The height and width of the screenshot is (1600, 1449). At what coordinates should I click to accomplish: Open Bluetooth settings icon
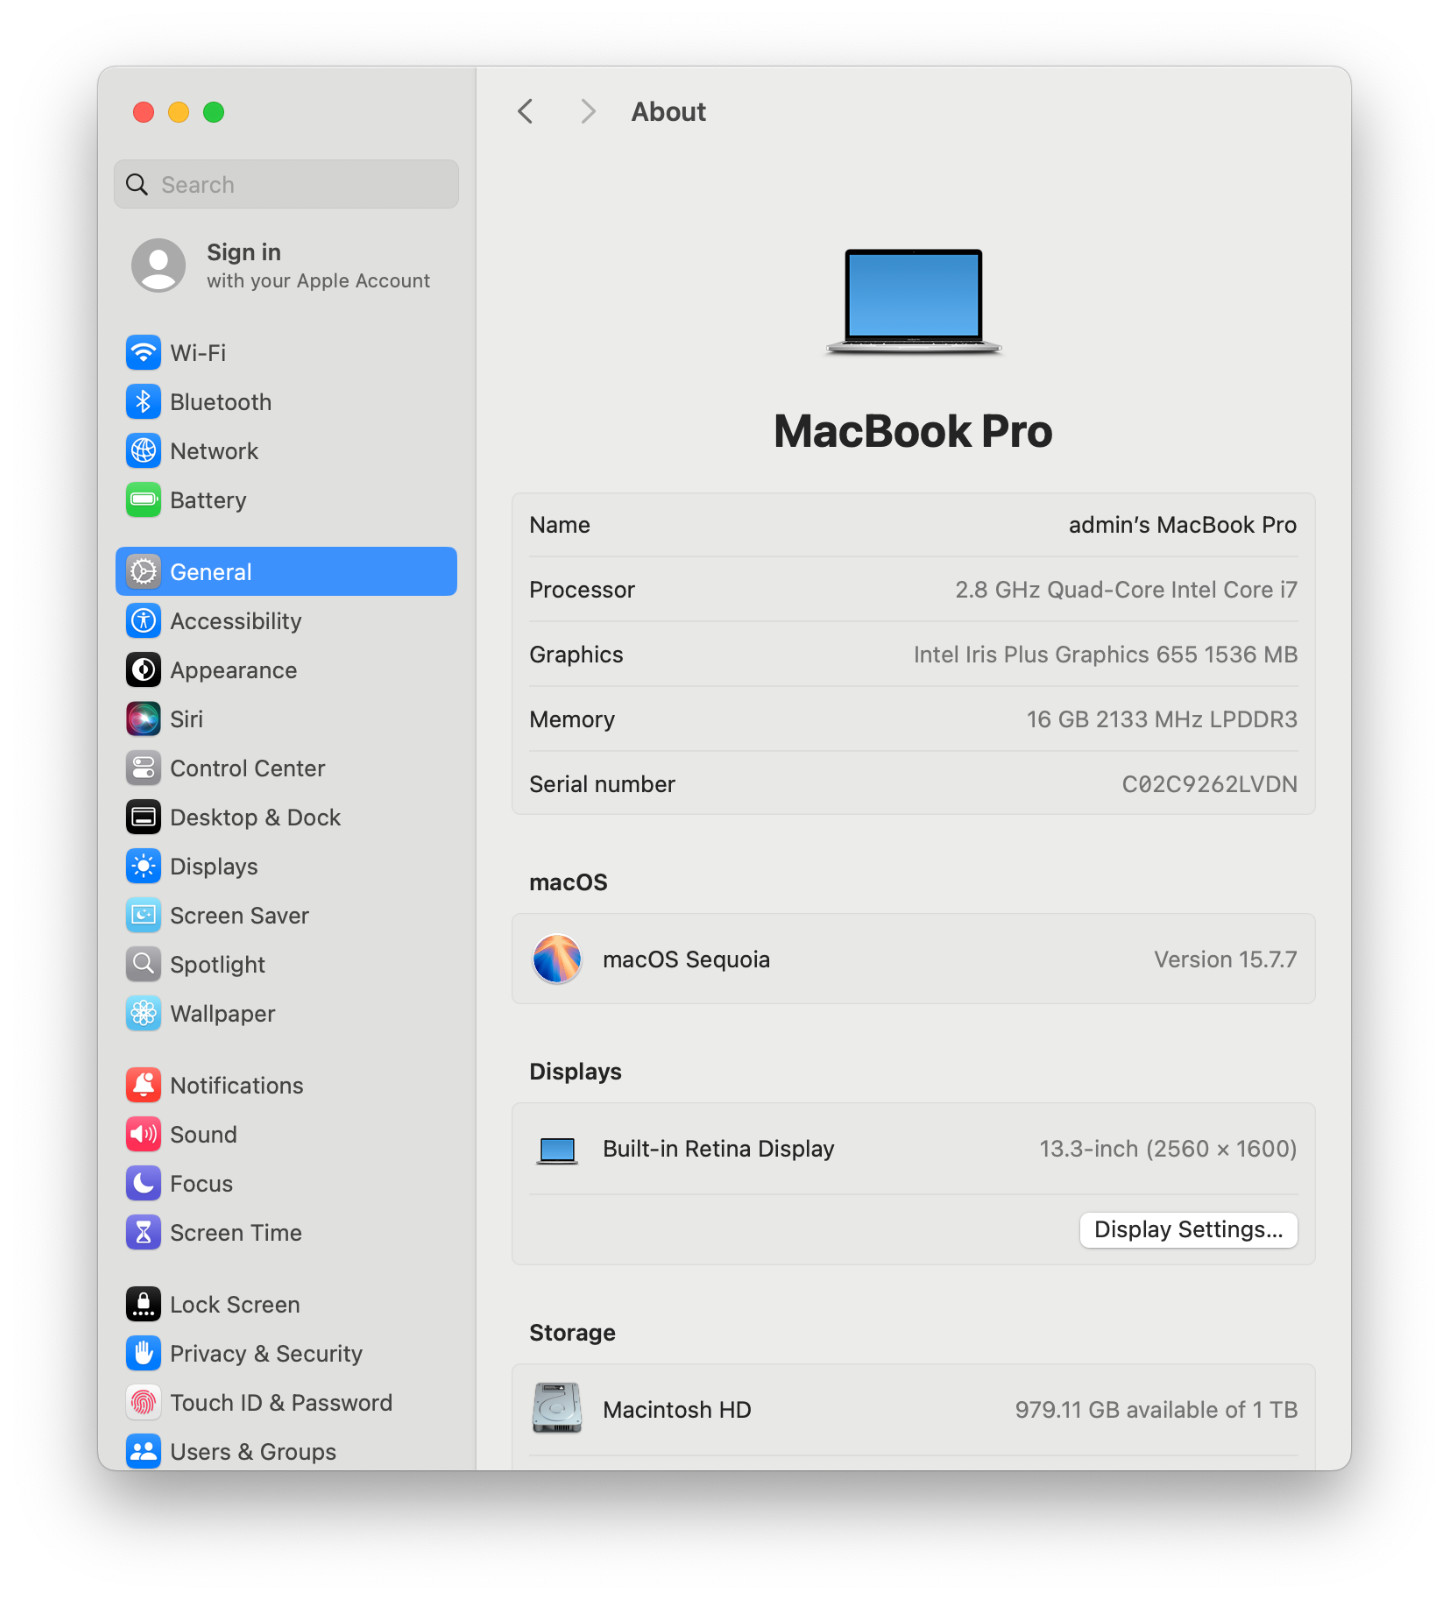(x=143, y=401)
